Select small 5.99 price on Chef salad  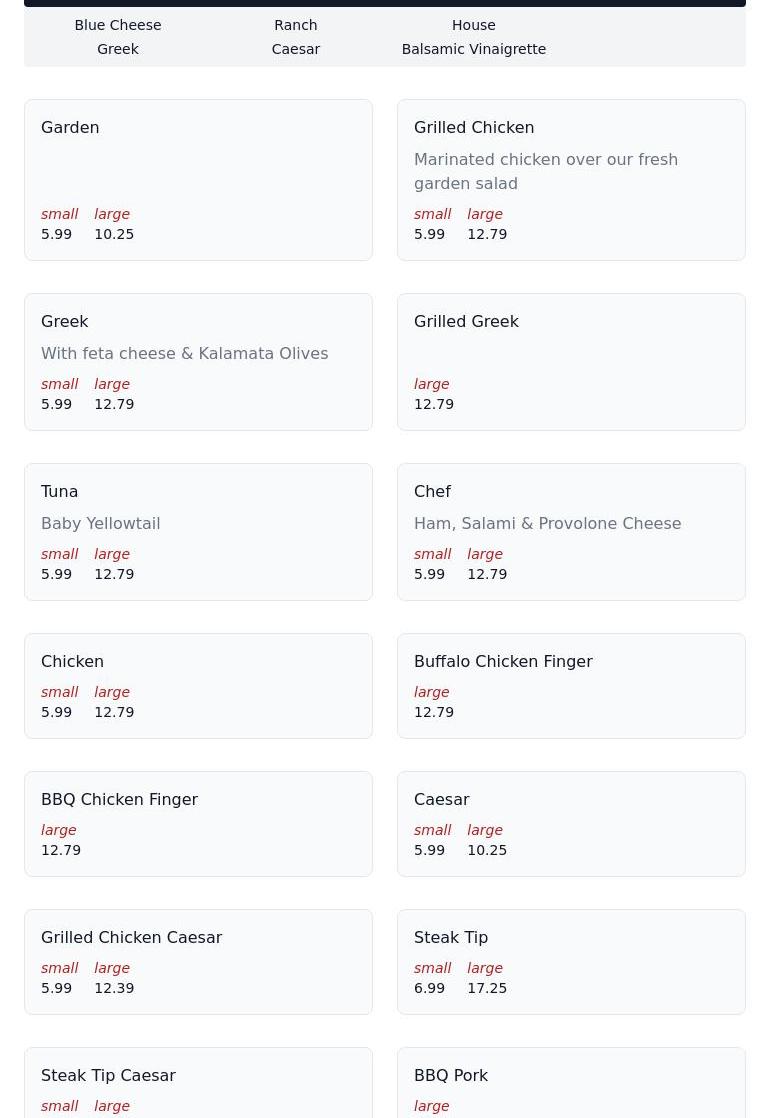(430, 574)
